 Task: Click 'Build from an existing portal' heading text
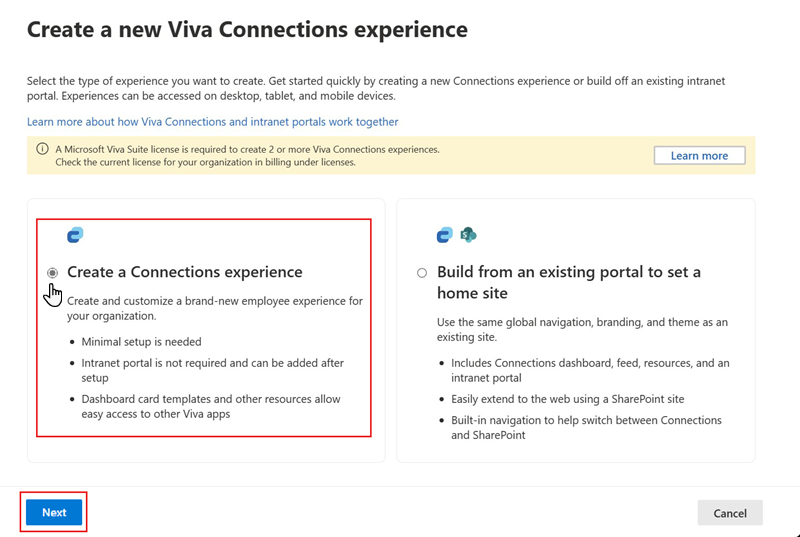[x=569, y=282]
